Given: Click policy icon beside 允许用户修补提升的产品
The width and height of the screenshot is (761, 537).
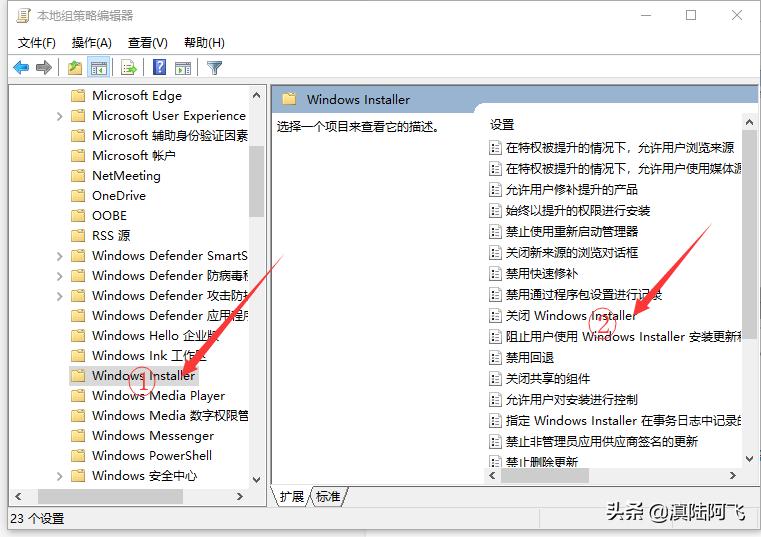Looking at the screenshot, I should point(495,190).
